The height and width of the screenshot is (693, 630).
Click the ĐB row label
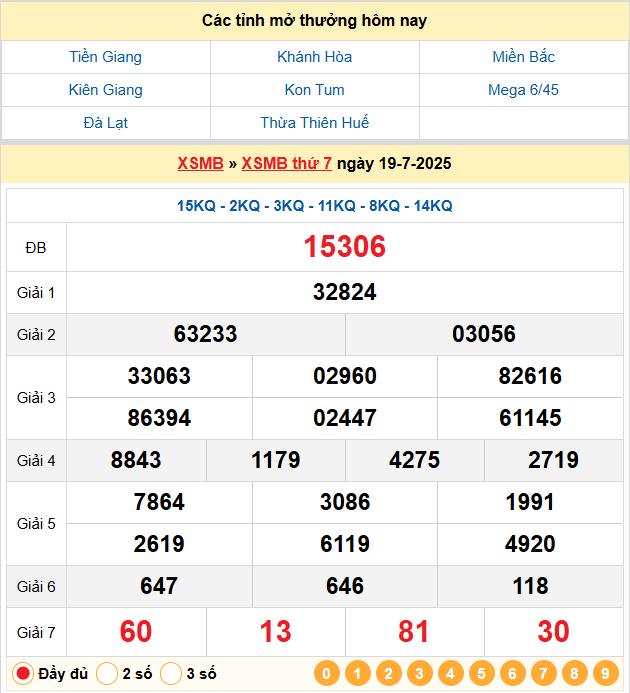click(36, 248)
